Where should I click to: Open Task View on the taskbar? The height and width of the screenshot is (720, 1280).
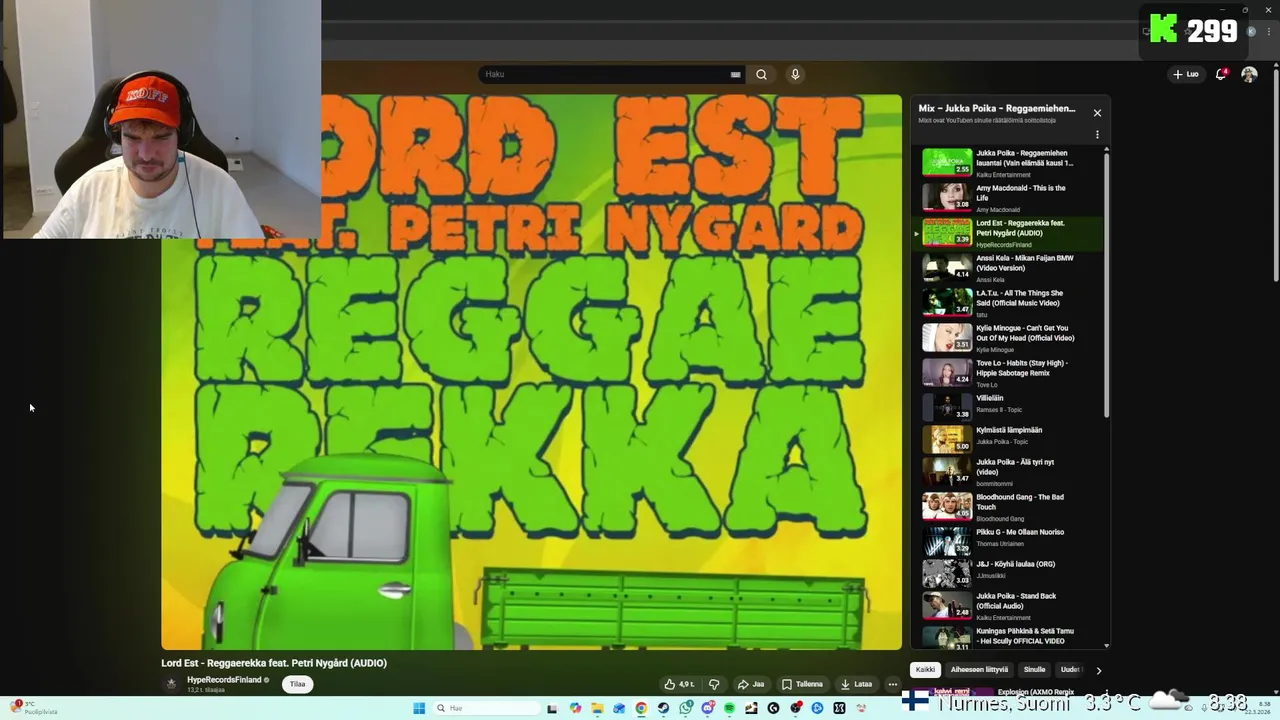tap(551, 708)
